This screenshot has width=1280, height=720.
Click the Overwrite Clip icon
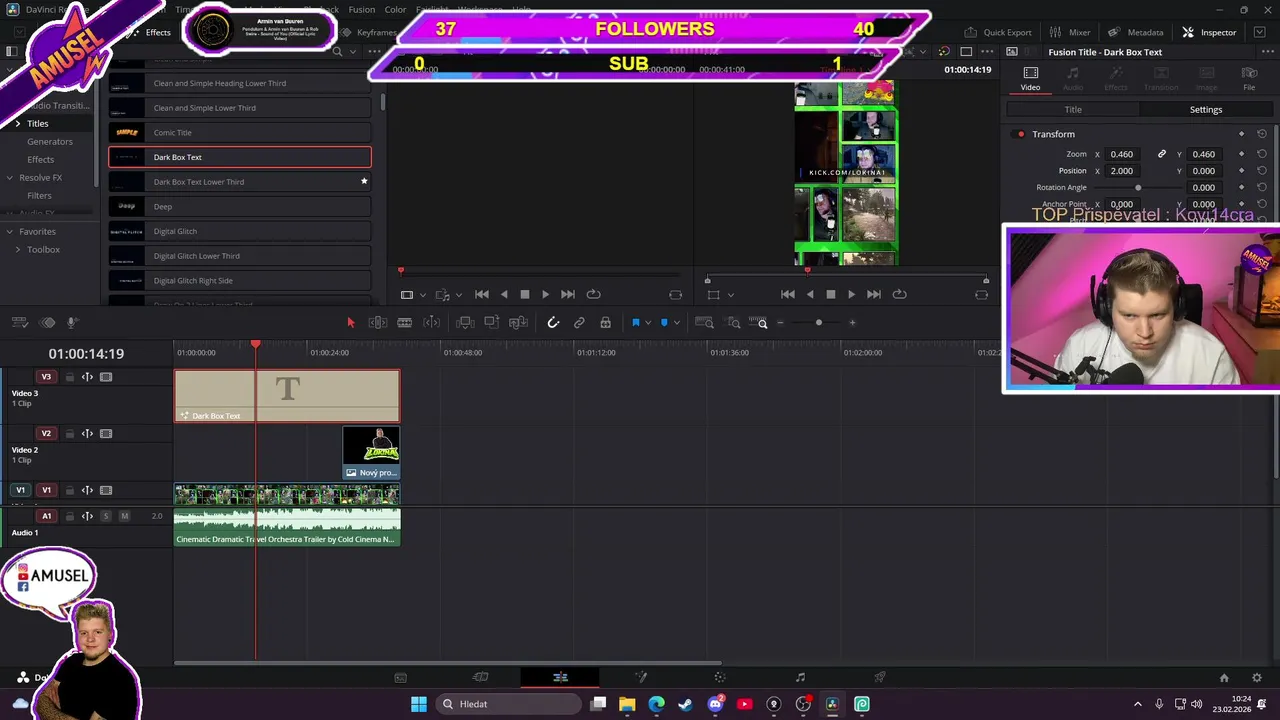[x=491, y=322]
